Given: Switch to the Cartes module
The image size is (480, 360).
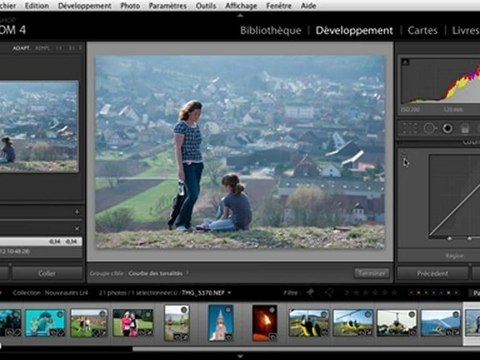Looking at the screenshot, I should [x=422, y=30].
